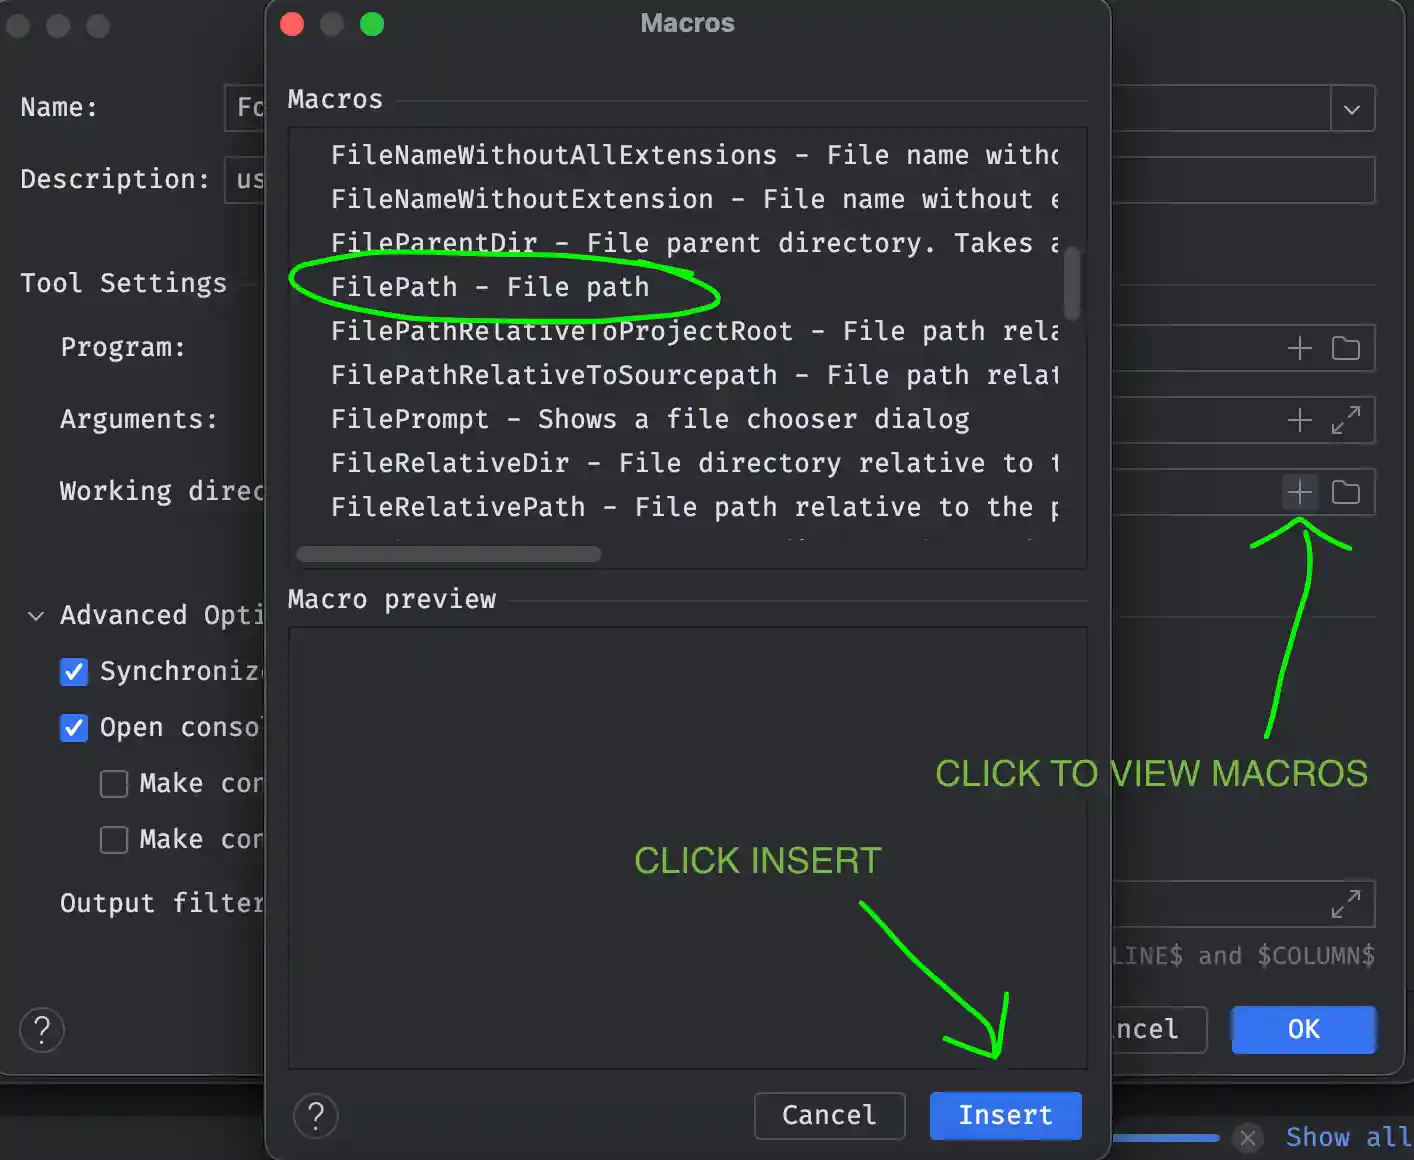Click the vertical scrollbar of the macros list
The width and height of the screenshot is (1414, 1160).
pos(1072,283)
